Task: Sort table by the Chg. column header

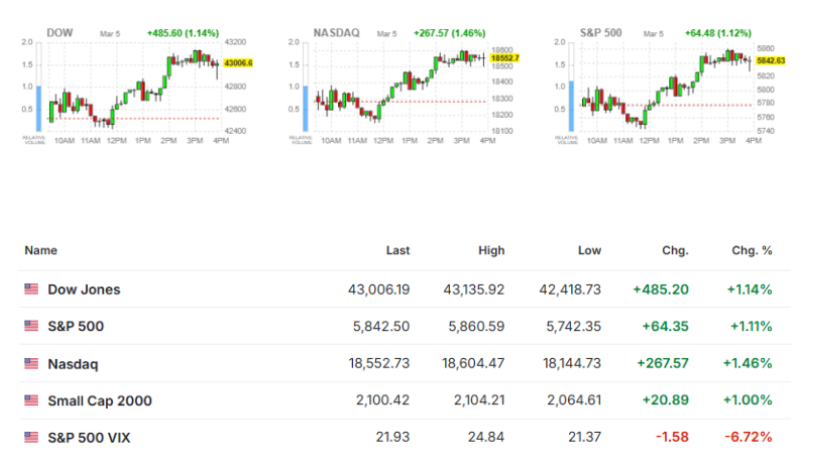Action: coord(675,251)
